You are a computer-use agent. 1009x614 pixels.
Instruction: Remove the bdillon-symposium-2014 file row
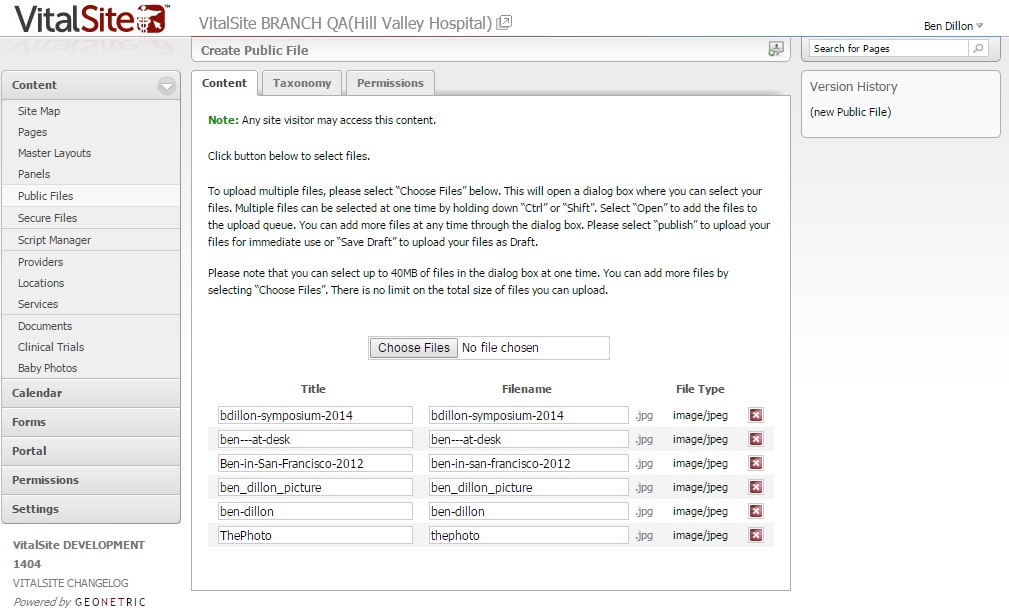tap(756, 415)
